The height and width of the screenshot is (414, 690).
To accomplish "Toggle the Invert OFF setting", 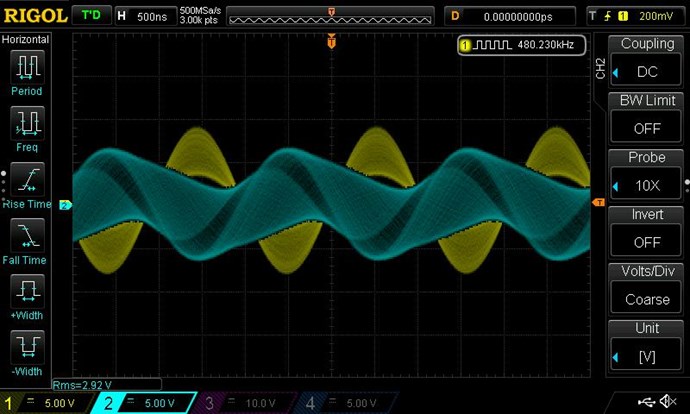I will point(647,242).
